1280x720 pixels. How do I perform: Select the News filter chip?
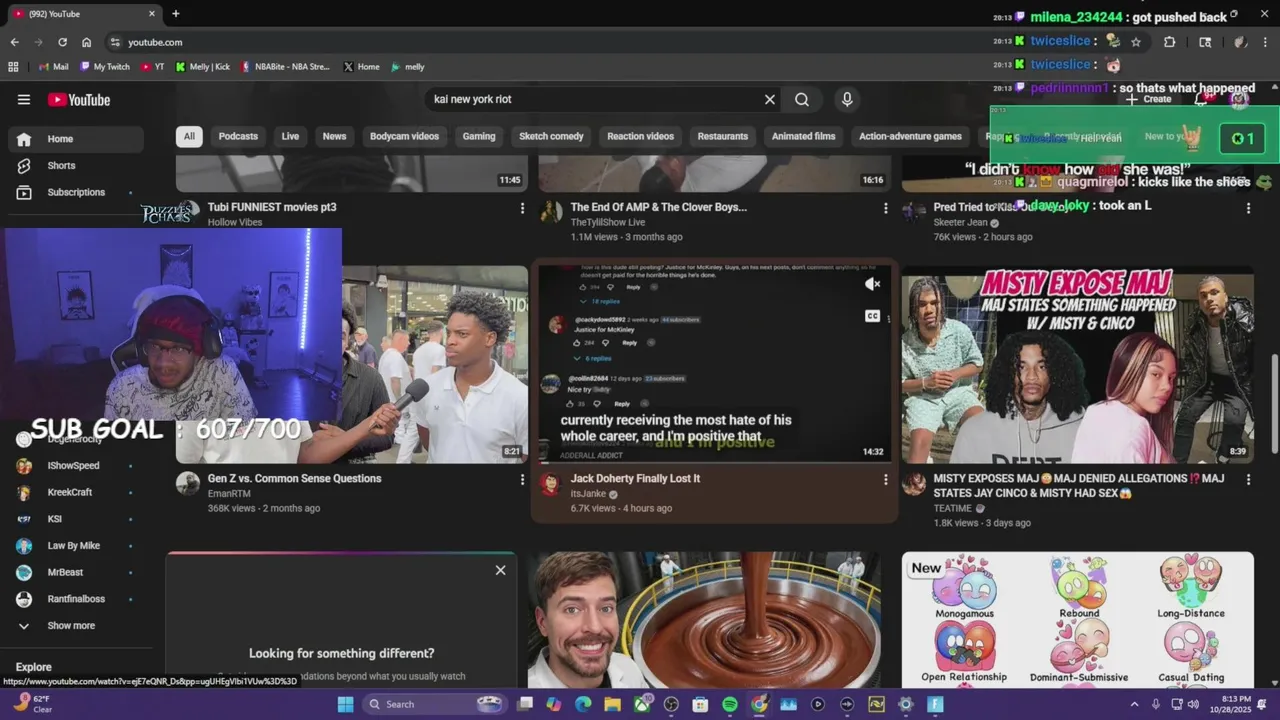(x=334, y=136)
